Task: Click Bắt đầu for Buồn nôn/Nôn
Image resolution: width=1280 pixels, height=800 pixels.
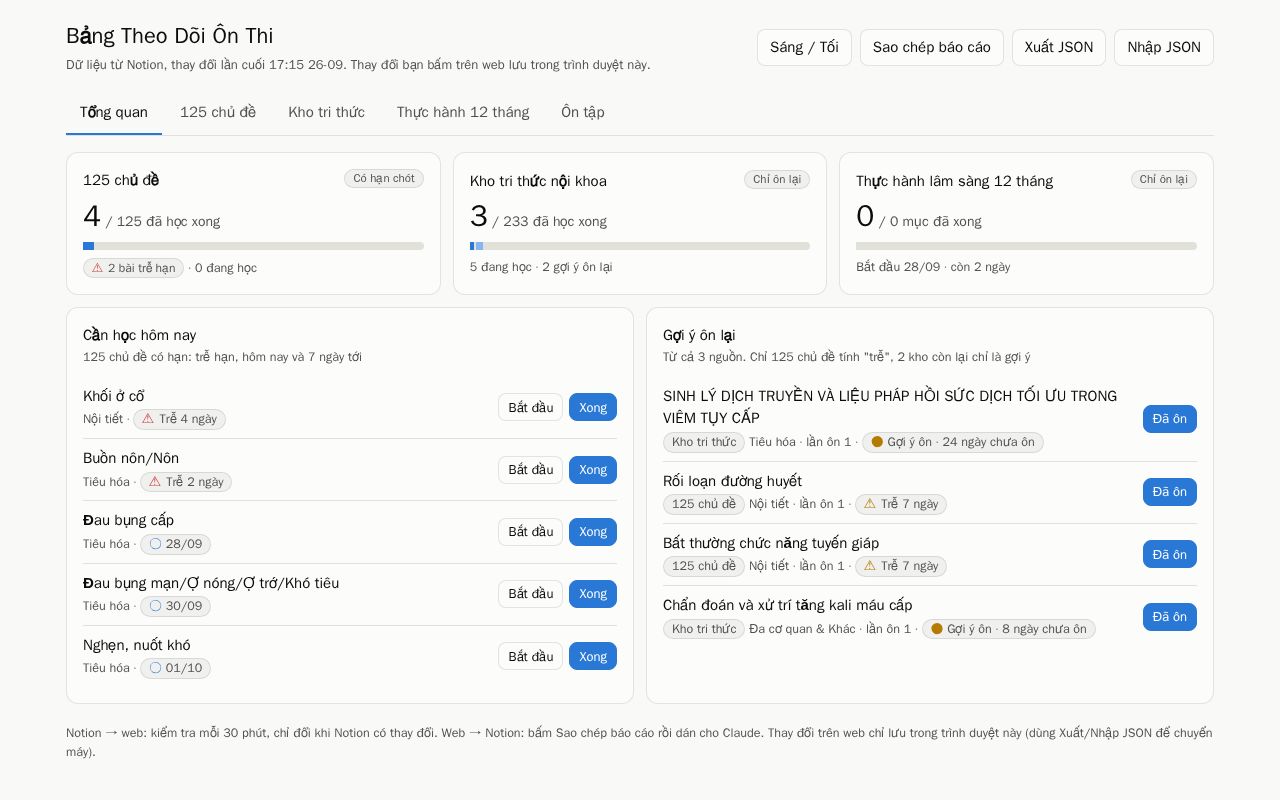Action: 530,470
